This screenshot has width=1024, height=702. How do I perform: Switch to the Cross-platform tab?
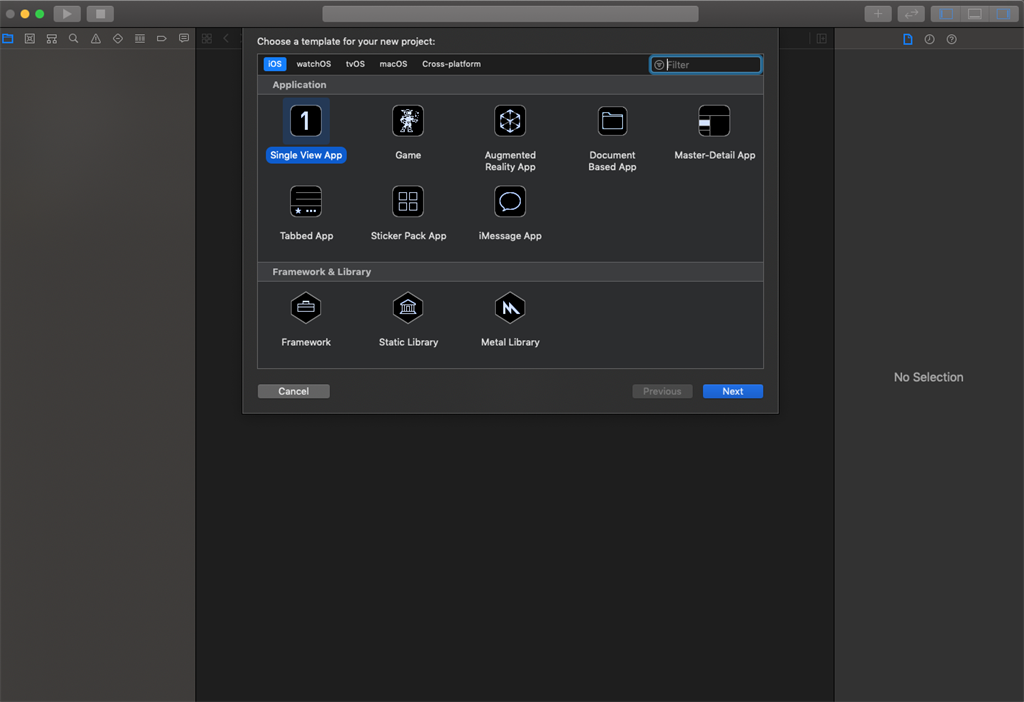point(451,64)
